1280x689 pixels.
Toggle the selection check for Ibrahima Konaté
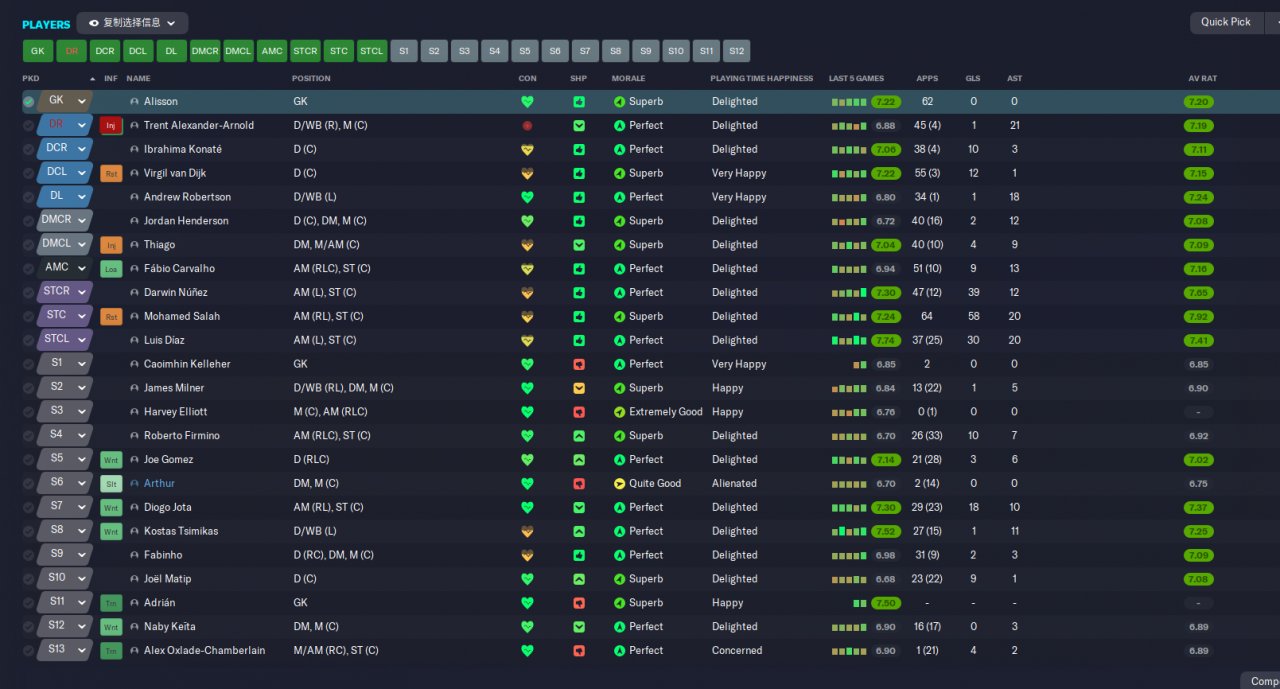pyautogui.click(x=28, y=150)
